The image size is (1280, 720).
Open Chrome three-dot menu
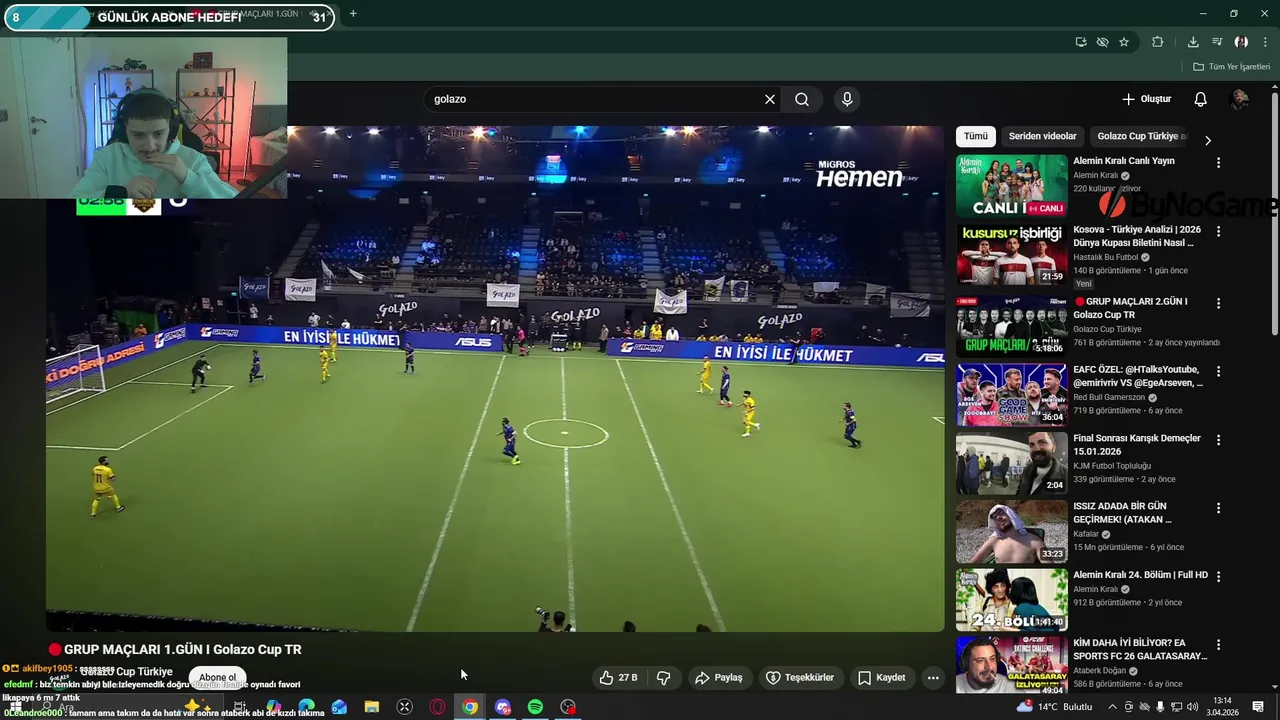1266,42
